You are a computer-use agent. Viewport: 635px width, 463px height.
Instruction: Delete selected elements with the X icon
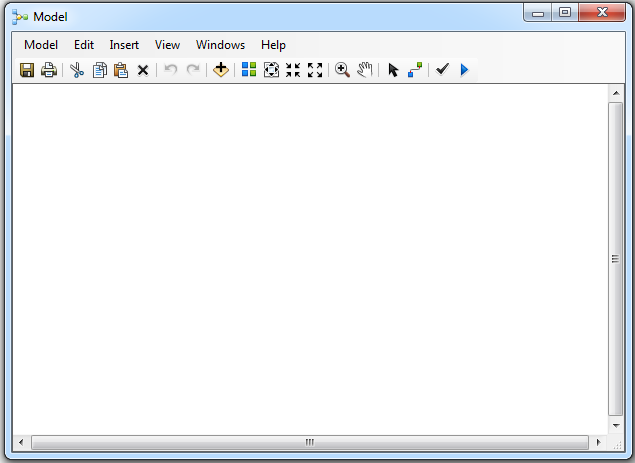pyautogui.click(x=143, y=70)
